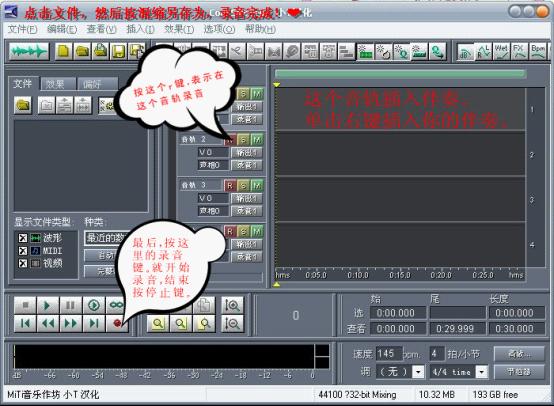Toggle the MIDI file type checkbox

click(23, 251)
